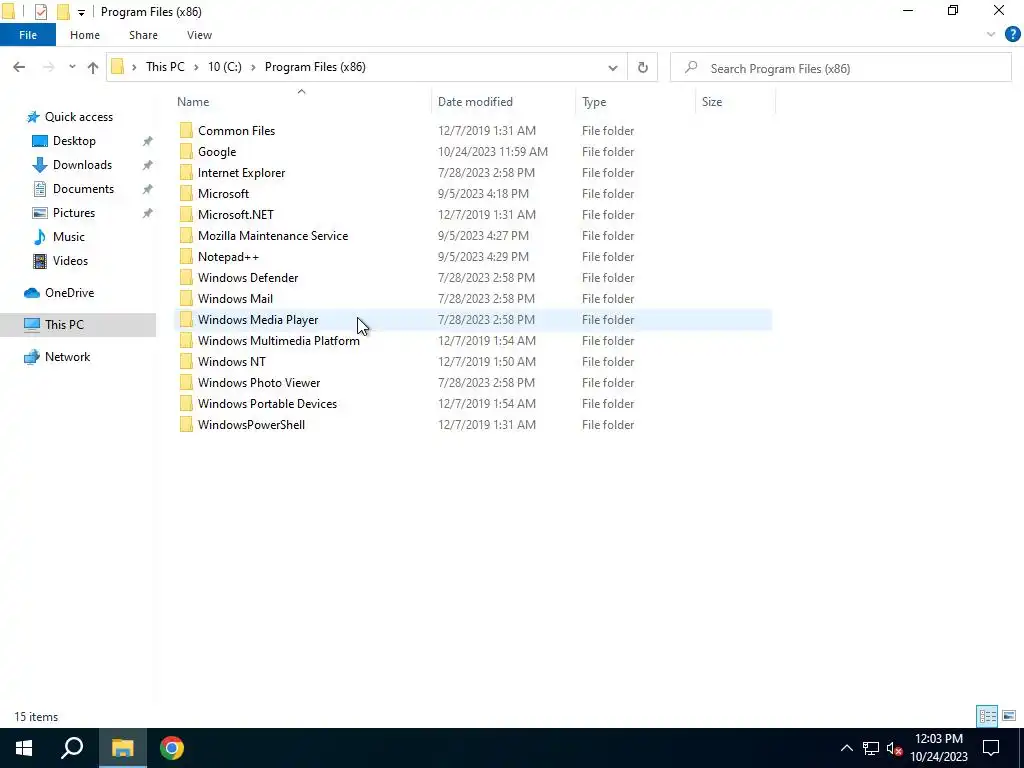Click the Up one level arrow
The height and width of the screenshot is (768, 1024).
point(93,67)
